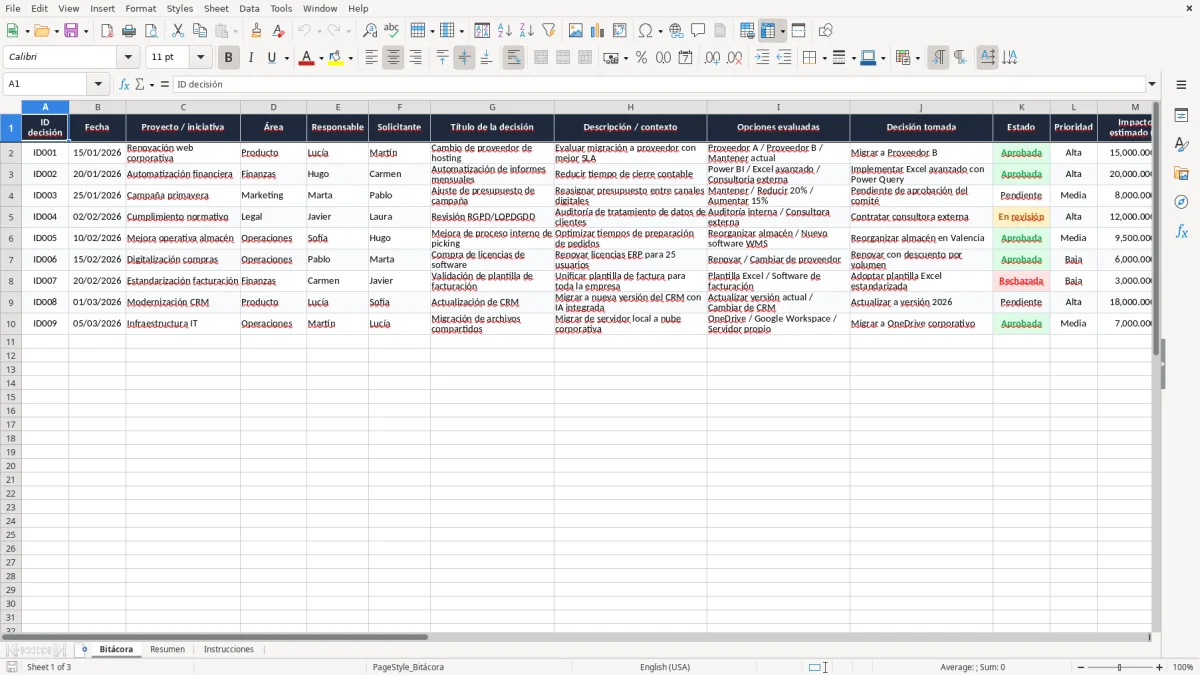1200x675 pixels.
Task: Click the Print icon
Action: coord(129,31)
